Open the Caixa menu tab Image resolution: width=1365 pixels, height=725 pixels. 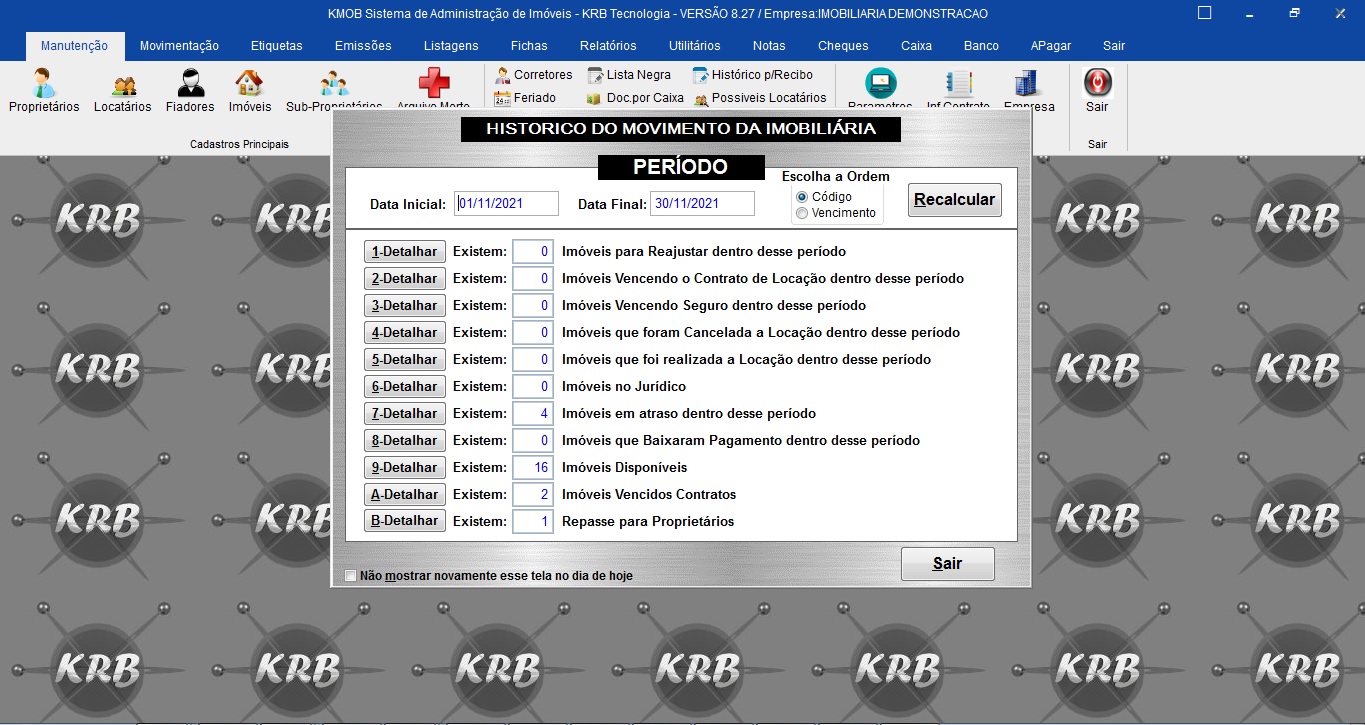coord(916,46)
